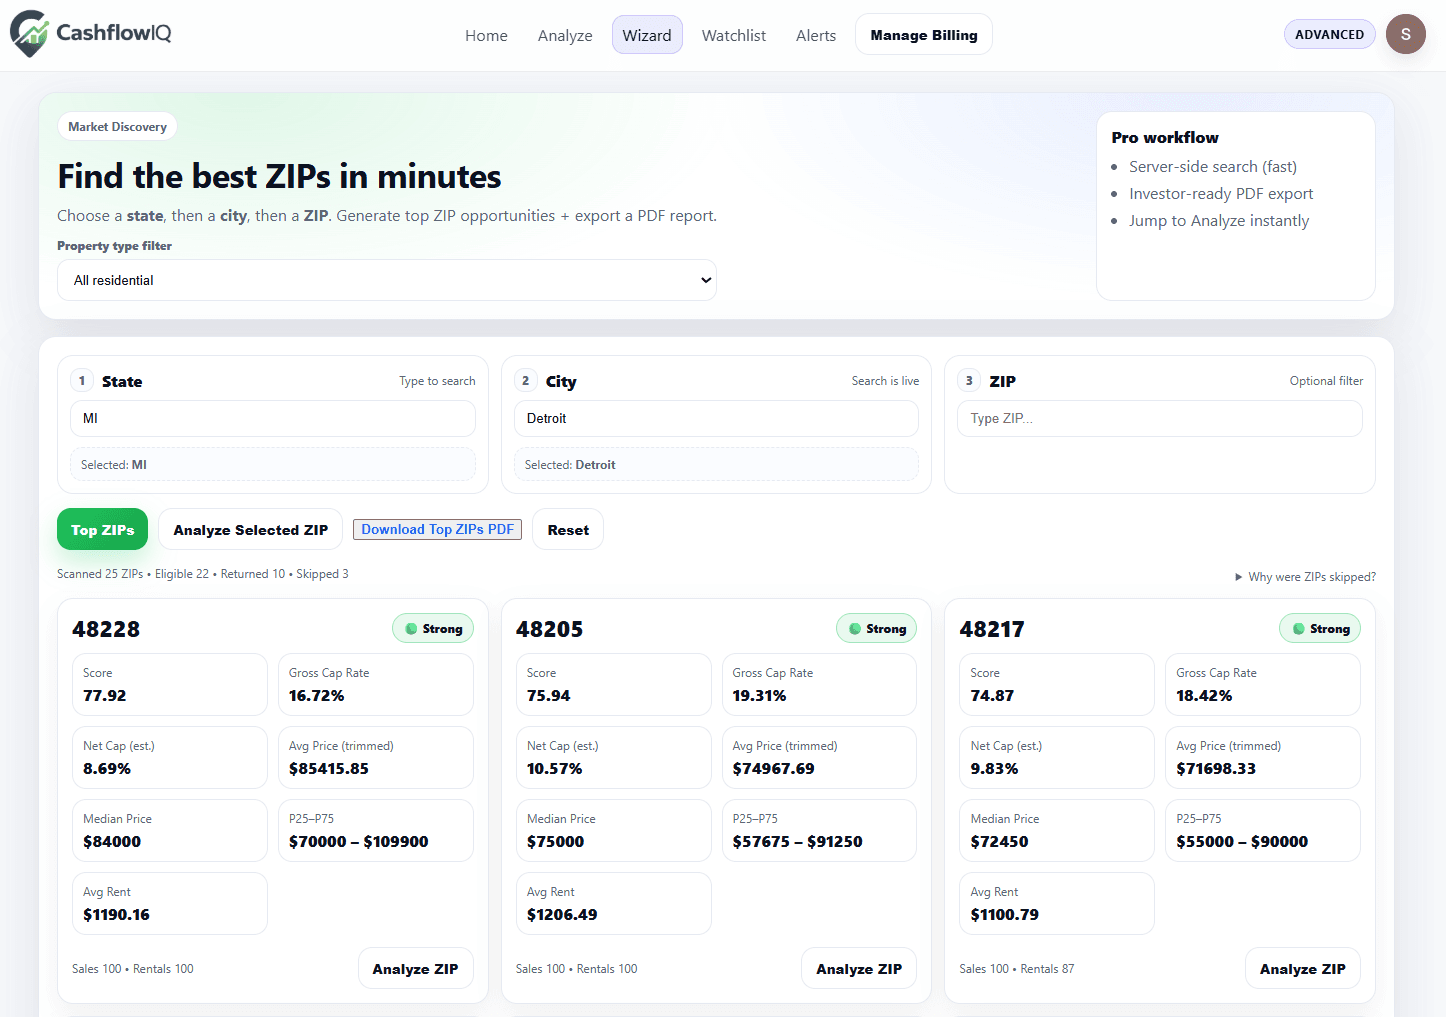Click the step 1 circle beside State

pyautogui.click(x=82, y=380)
